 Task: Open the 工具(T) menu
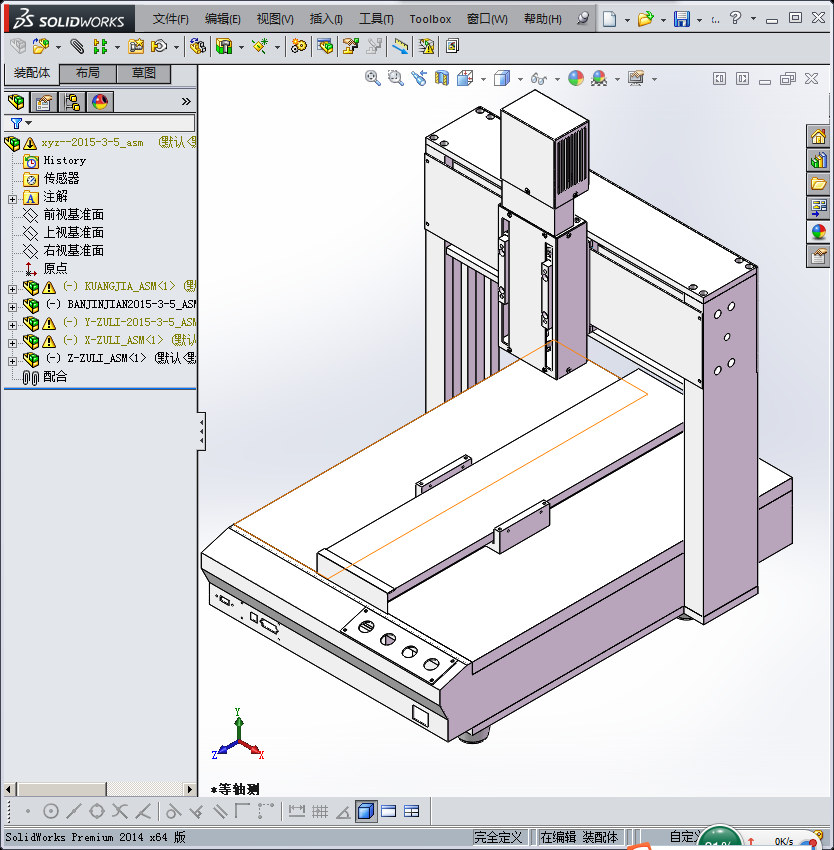(x=376, y=19)
